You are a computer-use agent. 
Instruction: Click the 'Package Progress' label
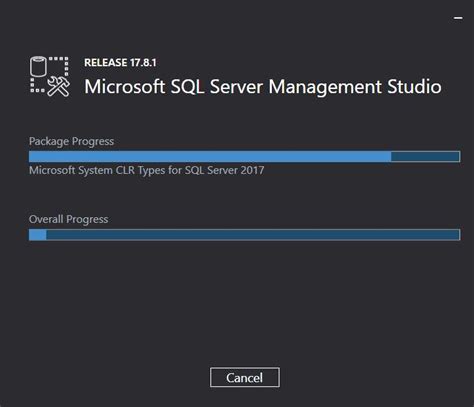click(71, 141)
